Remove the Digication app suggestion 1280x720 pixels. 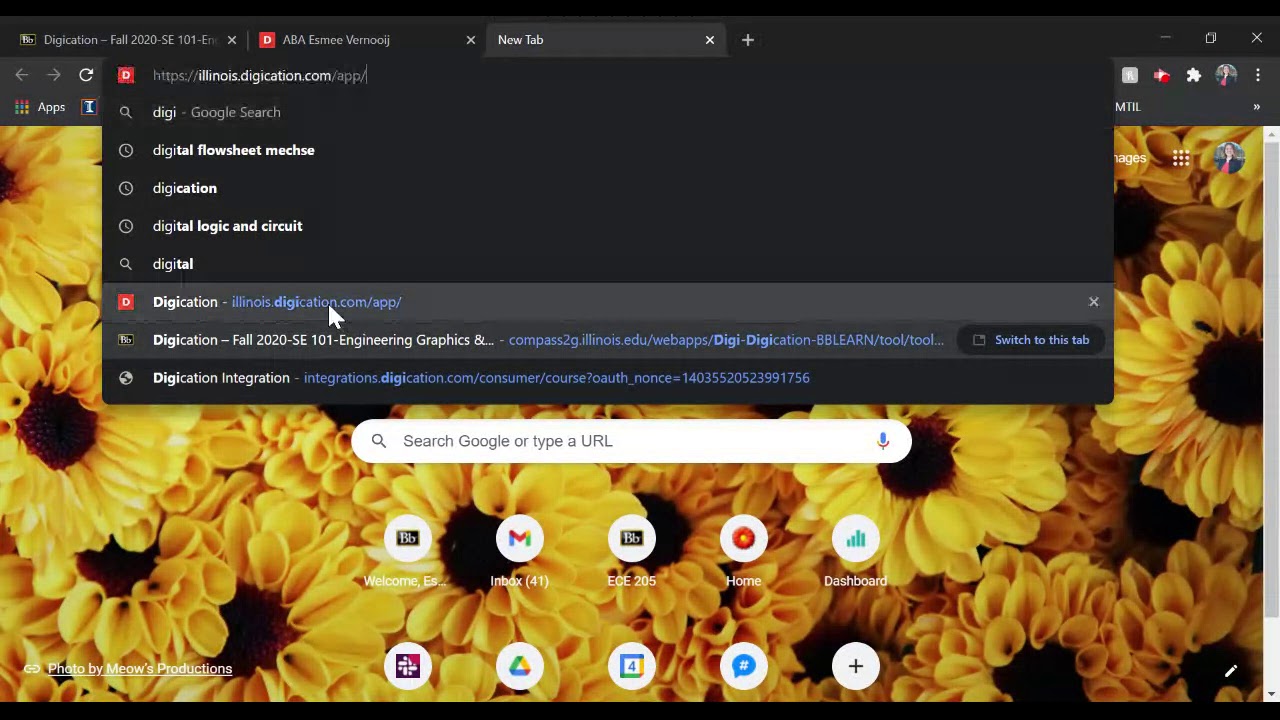coord(1093,301)
